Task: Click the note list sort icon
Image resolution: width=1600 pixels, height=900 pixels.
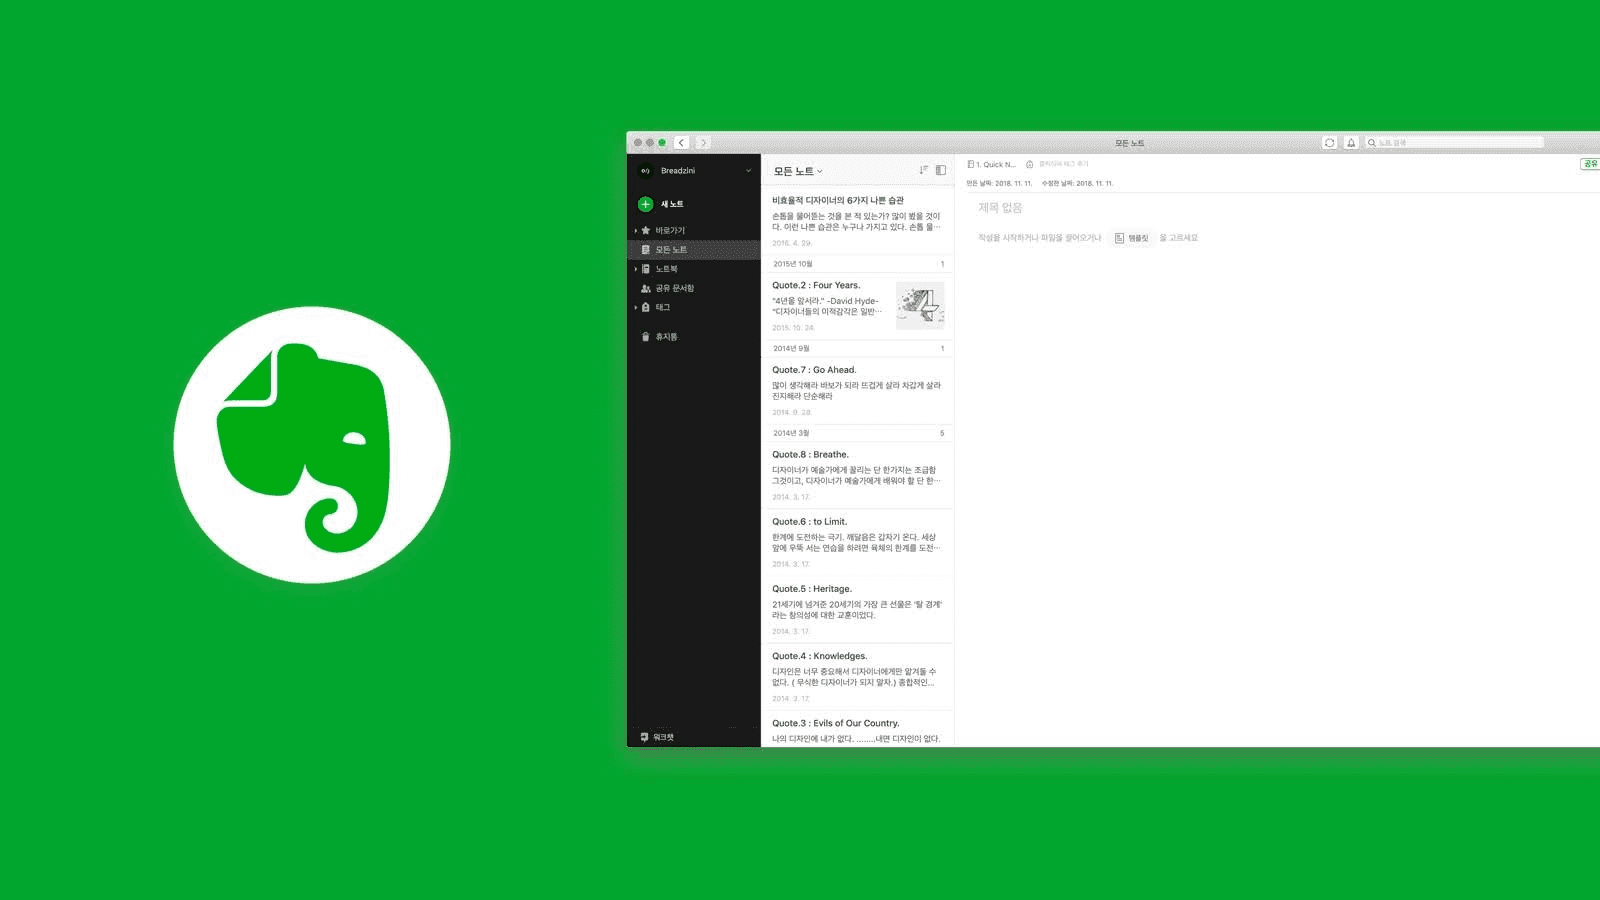Action: 923,170
